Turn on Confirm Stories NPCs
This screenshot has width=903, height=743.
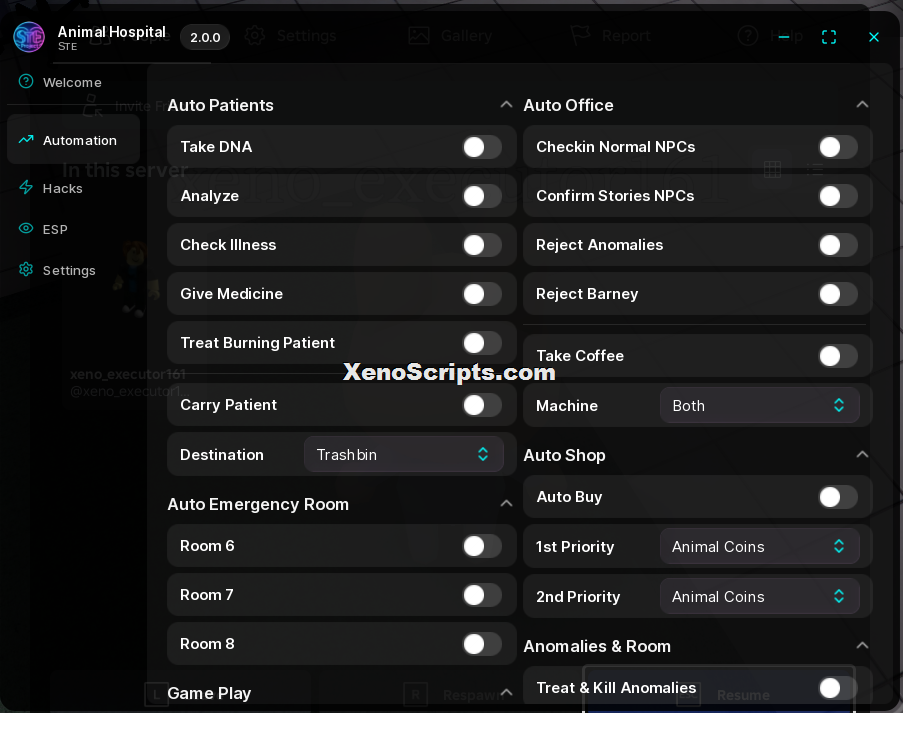(x=838, y=196)
